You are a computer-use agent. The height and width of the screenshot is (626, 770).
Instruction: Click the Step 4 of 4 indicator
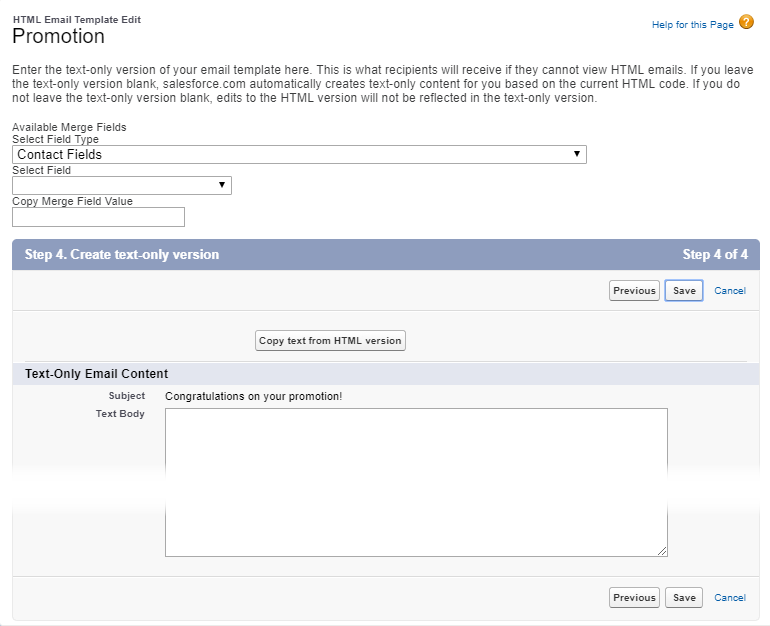coord(715,255)
